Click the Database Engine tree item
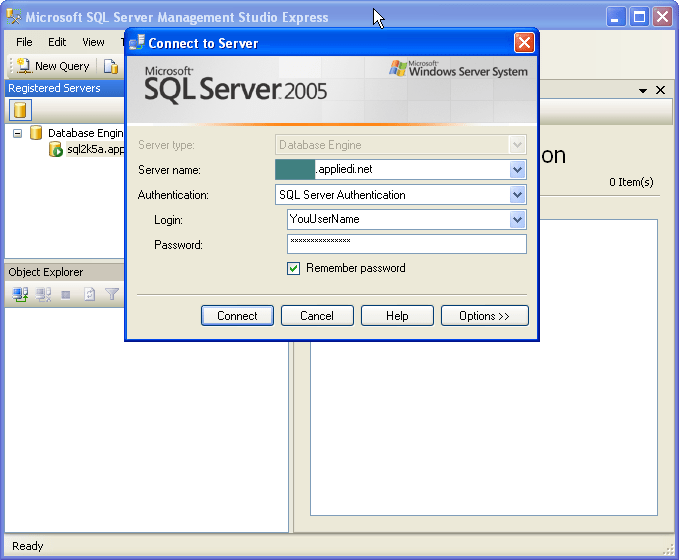 pyautogui.click(x=77, y=133)
